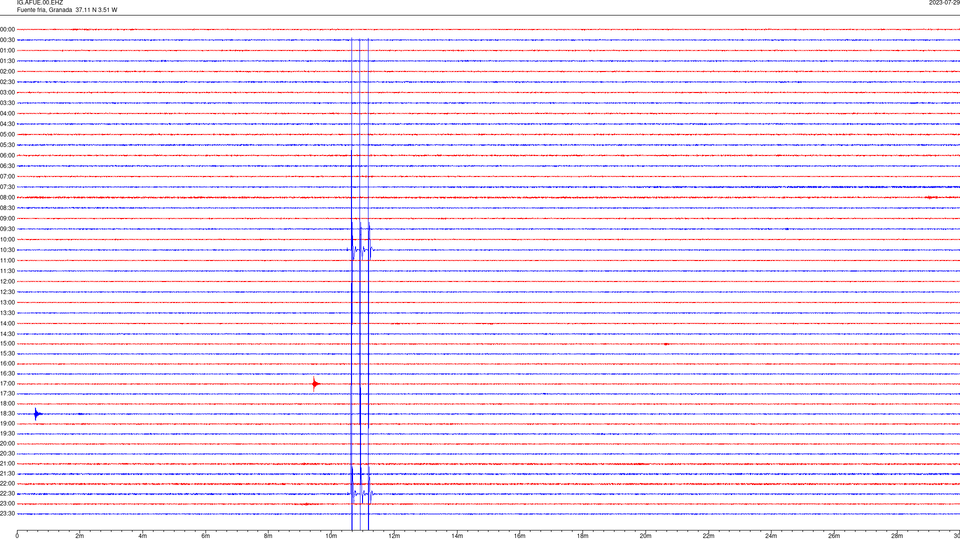
Task: Click the 6m tick on the bottom axis
Action: [205, 536]
